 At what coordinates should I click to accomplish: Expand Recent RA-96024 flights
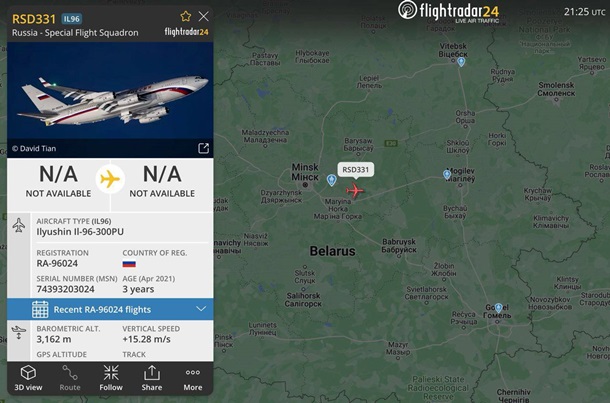point(110,309)
